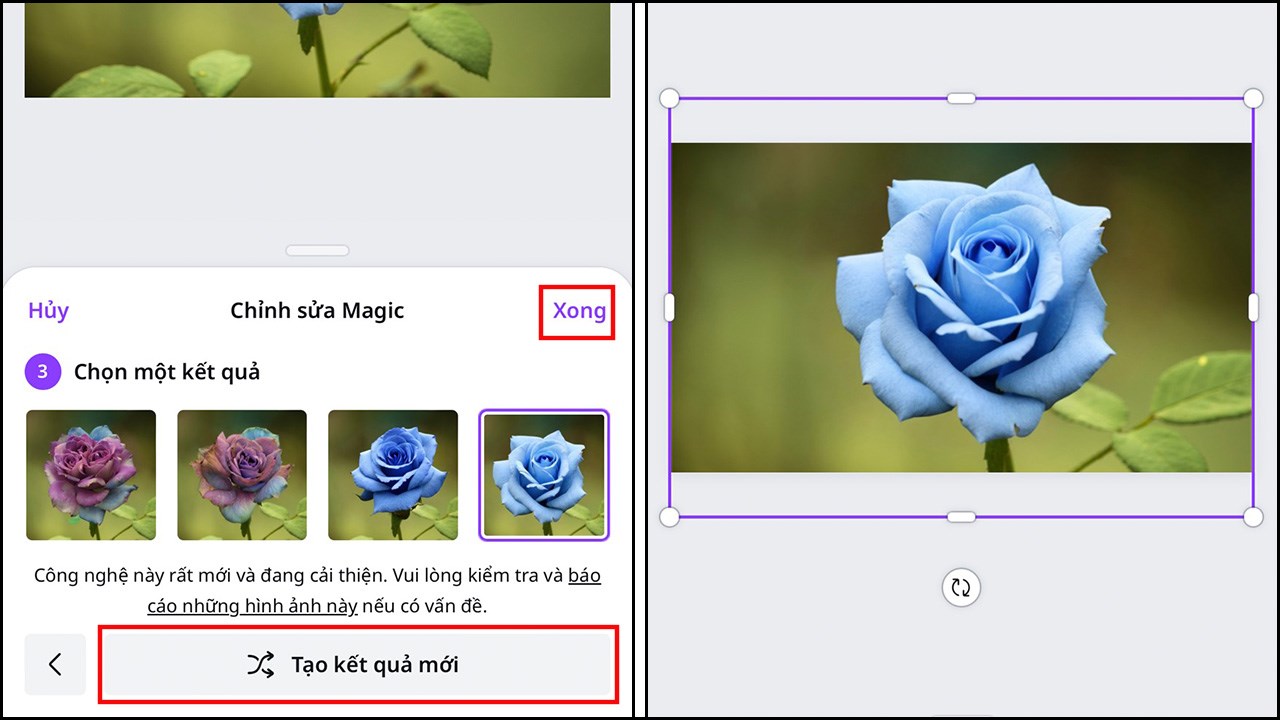Viewport: 1280px width, 720px height.
Task: Grab the bottom-left corner selection handle
Action: 667,516
